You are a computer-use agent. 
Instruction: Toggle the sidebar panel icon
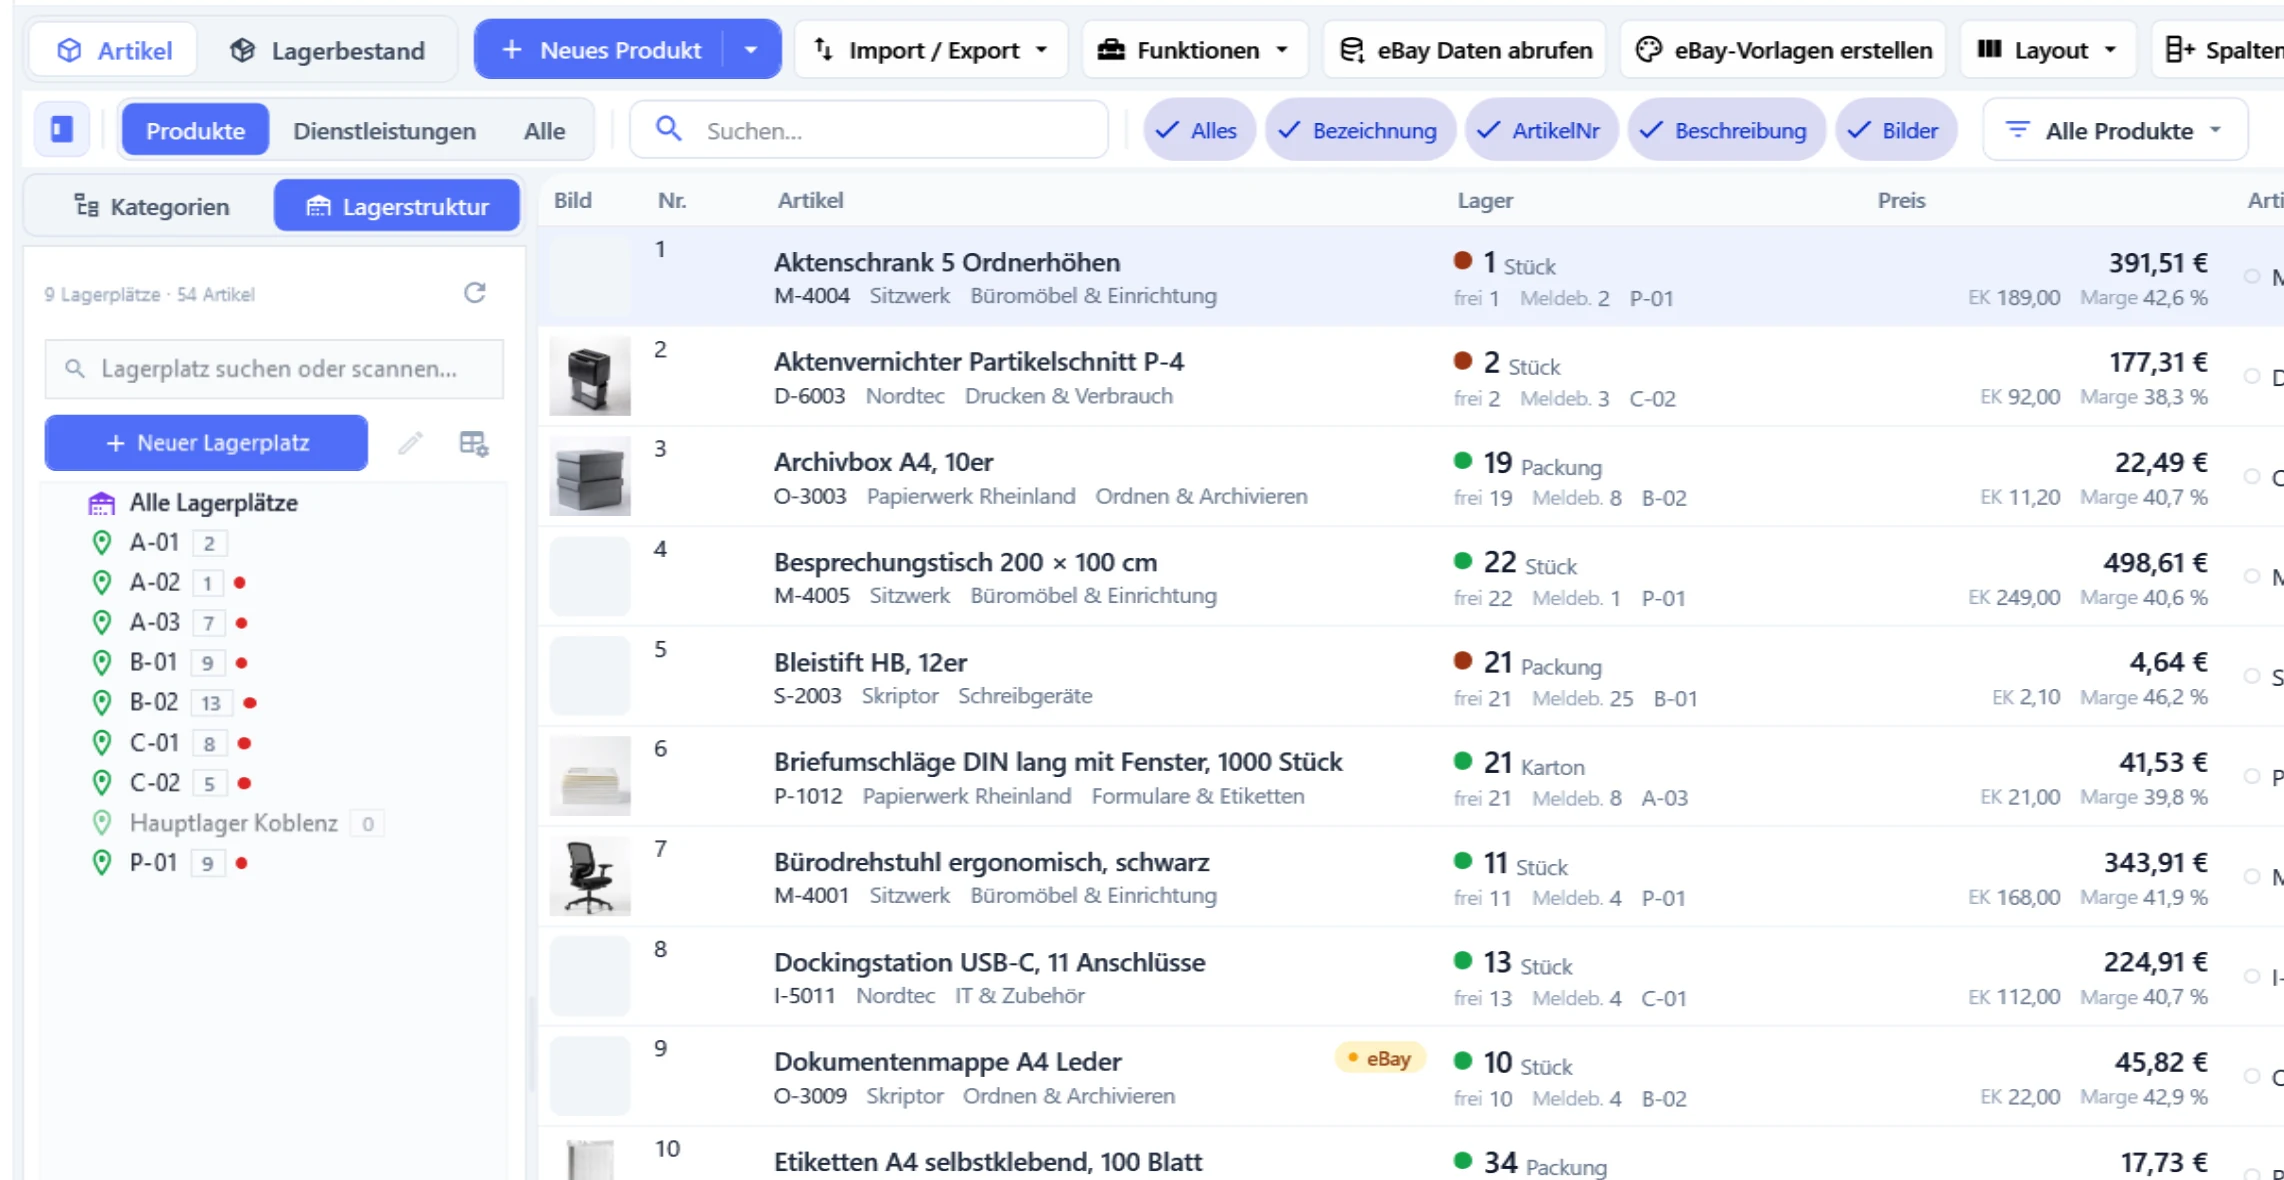point(62,129)
